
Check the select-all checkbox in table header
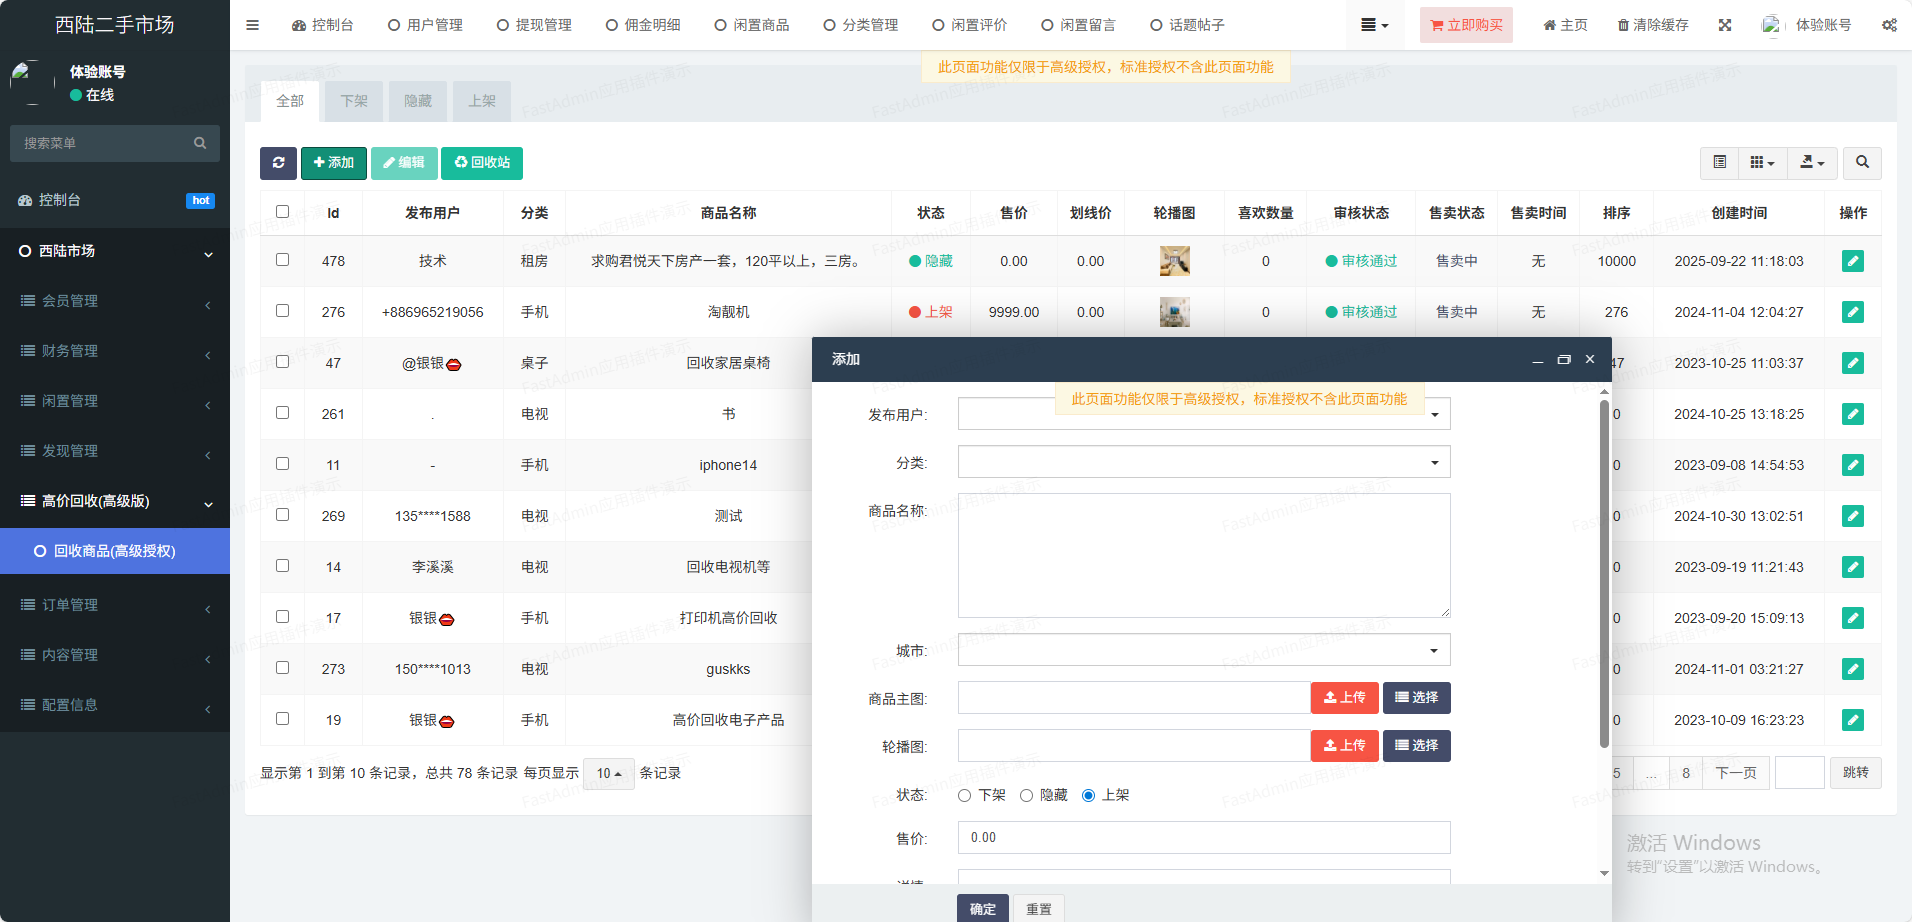click(x=282, y=212)
